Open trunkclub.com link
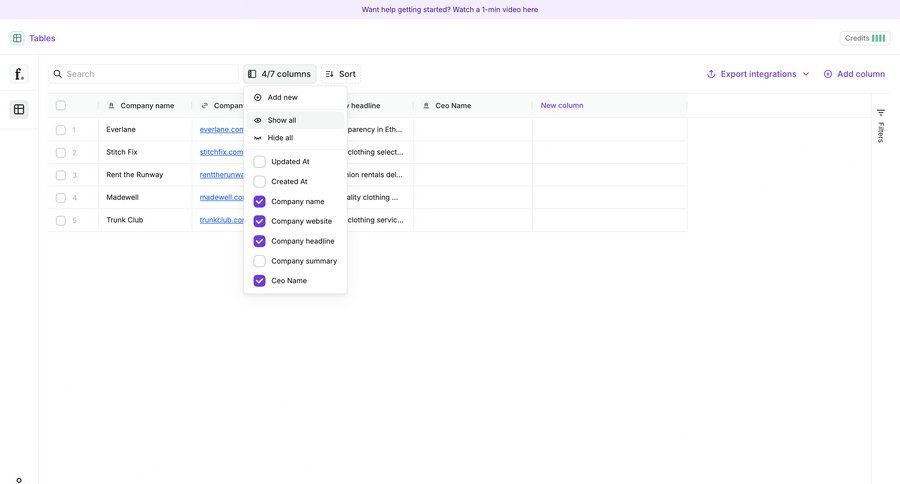900x484 pixels. pyautogui.click(x=222, y=220)
